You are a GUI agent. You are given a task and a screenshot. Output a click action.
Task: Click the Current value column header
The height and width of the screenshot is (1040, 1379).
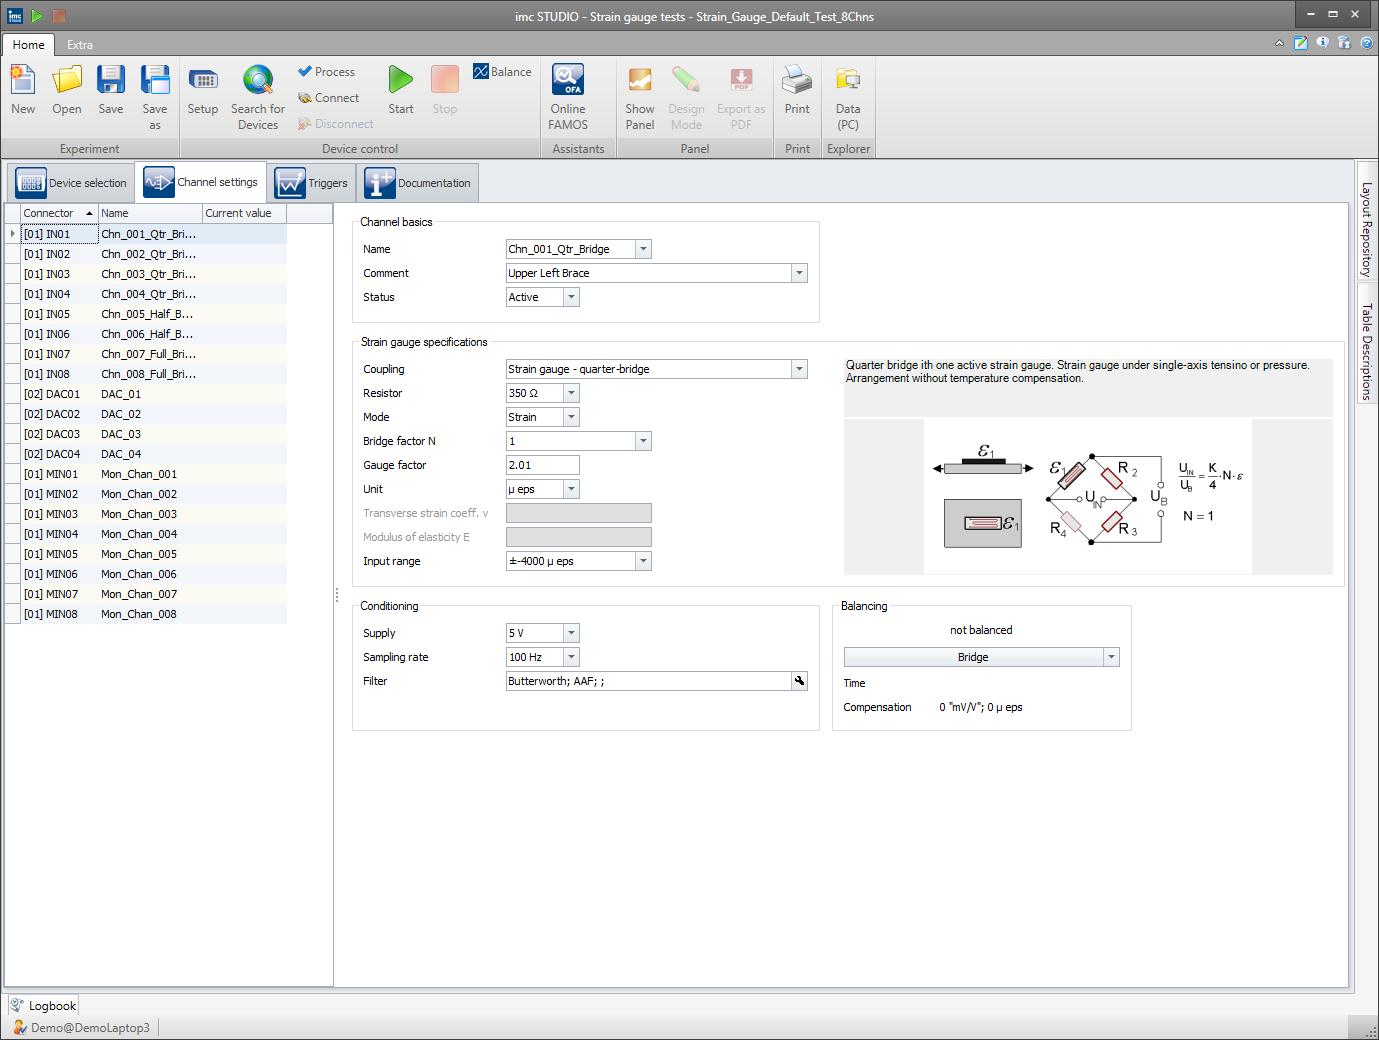244,213
